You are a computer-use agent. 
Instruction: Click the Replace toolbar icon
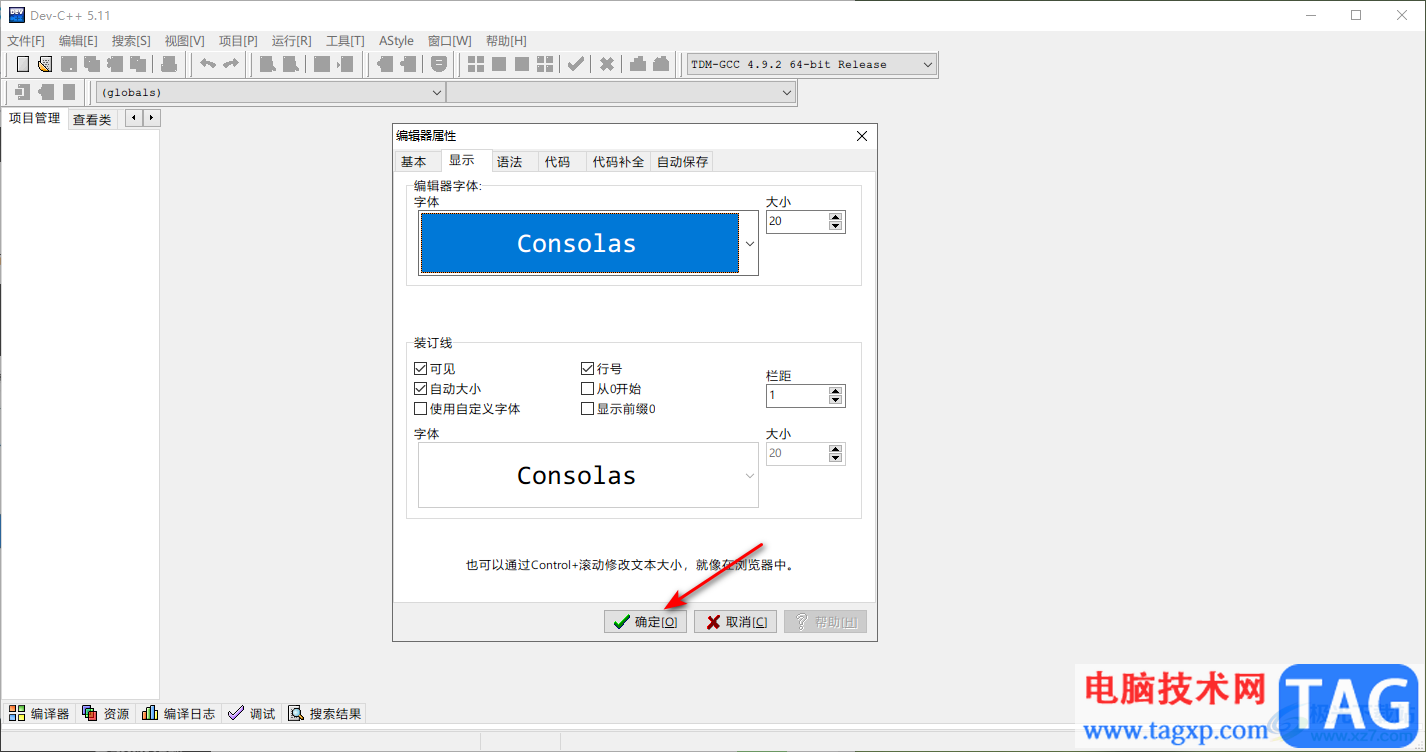pyautogui.click(x=290, y=64)
